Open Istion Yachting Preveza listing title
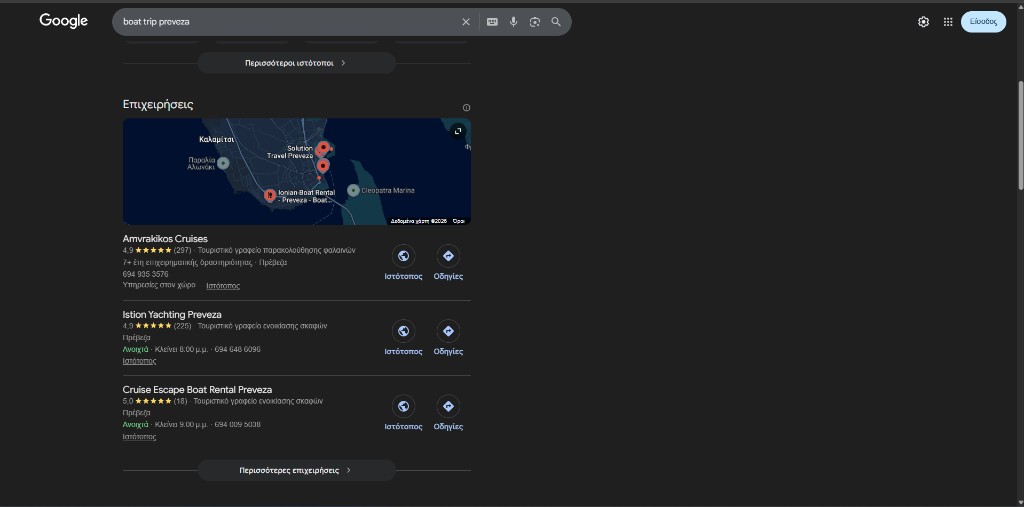Screen dimensions: 1024x507 pyautogui.click(x=172, y=314)
